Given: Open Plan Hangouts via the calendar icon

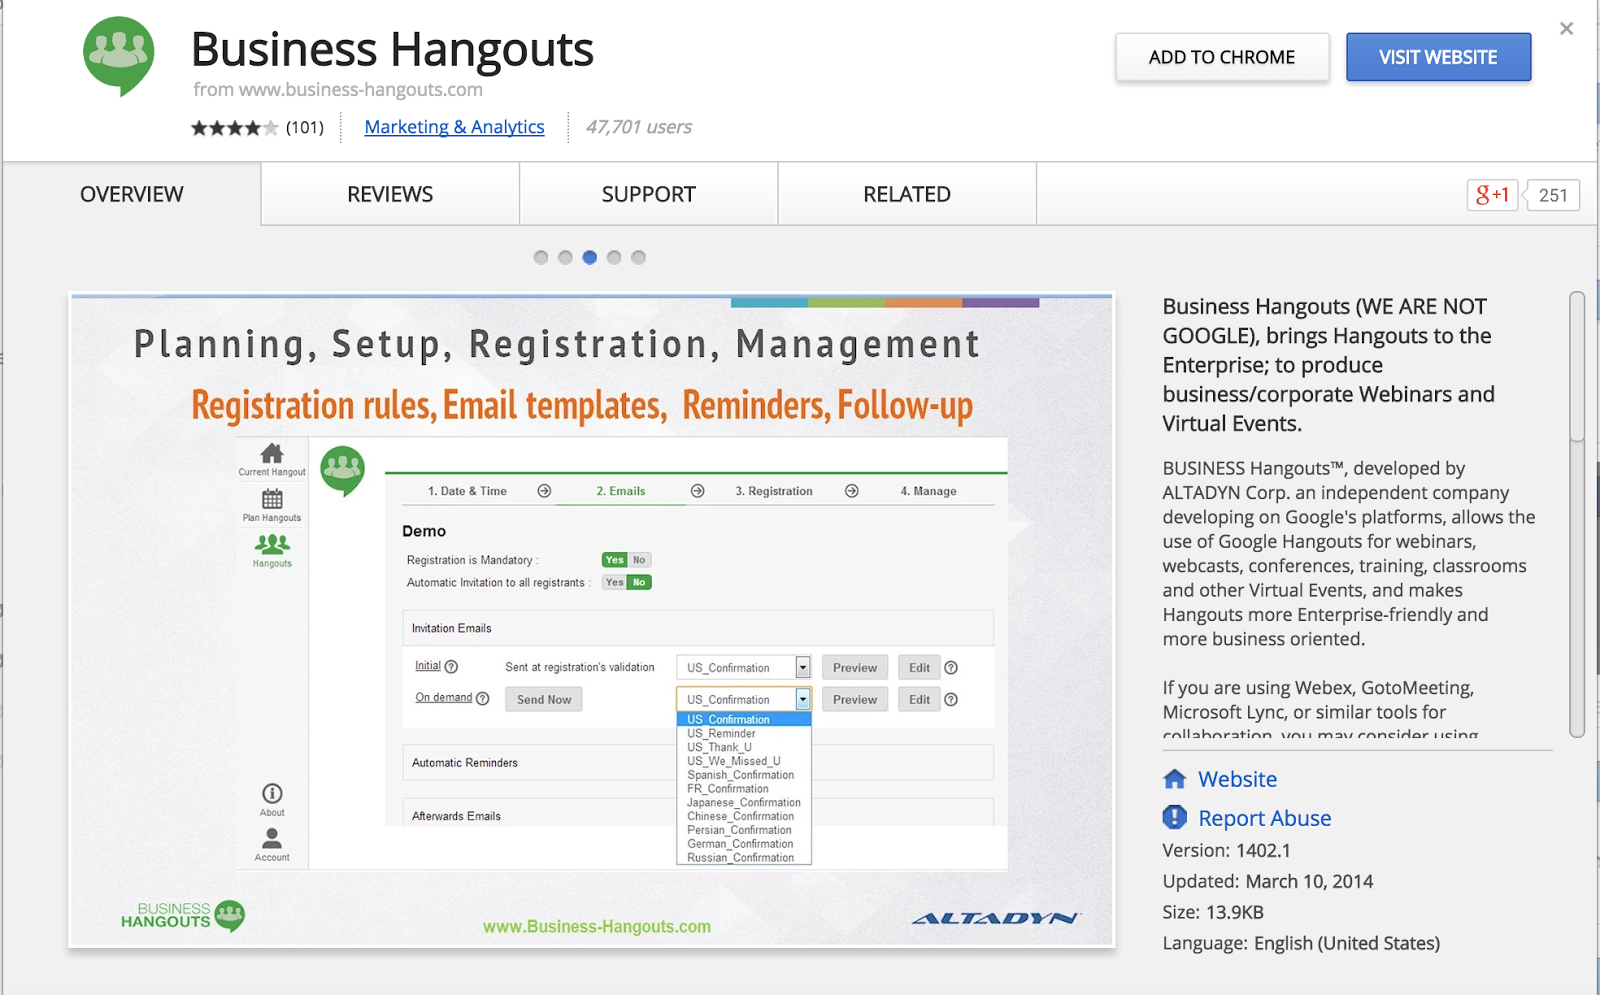Looking at the screenshot, I should click(x=270, y=500).
